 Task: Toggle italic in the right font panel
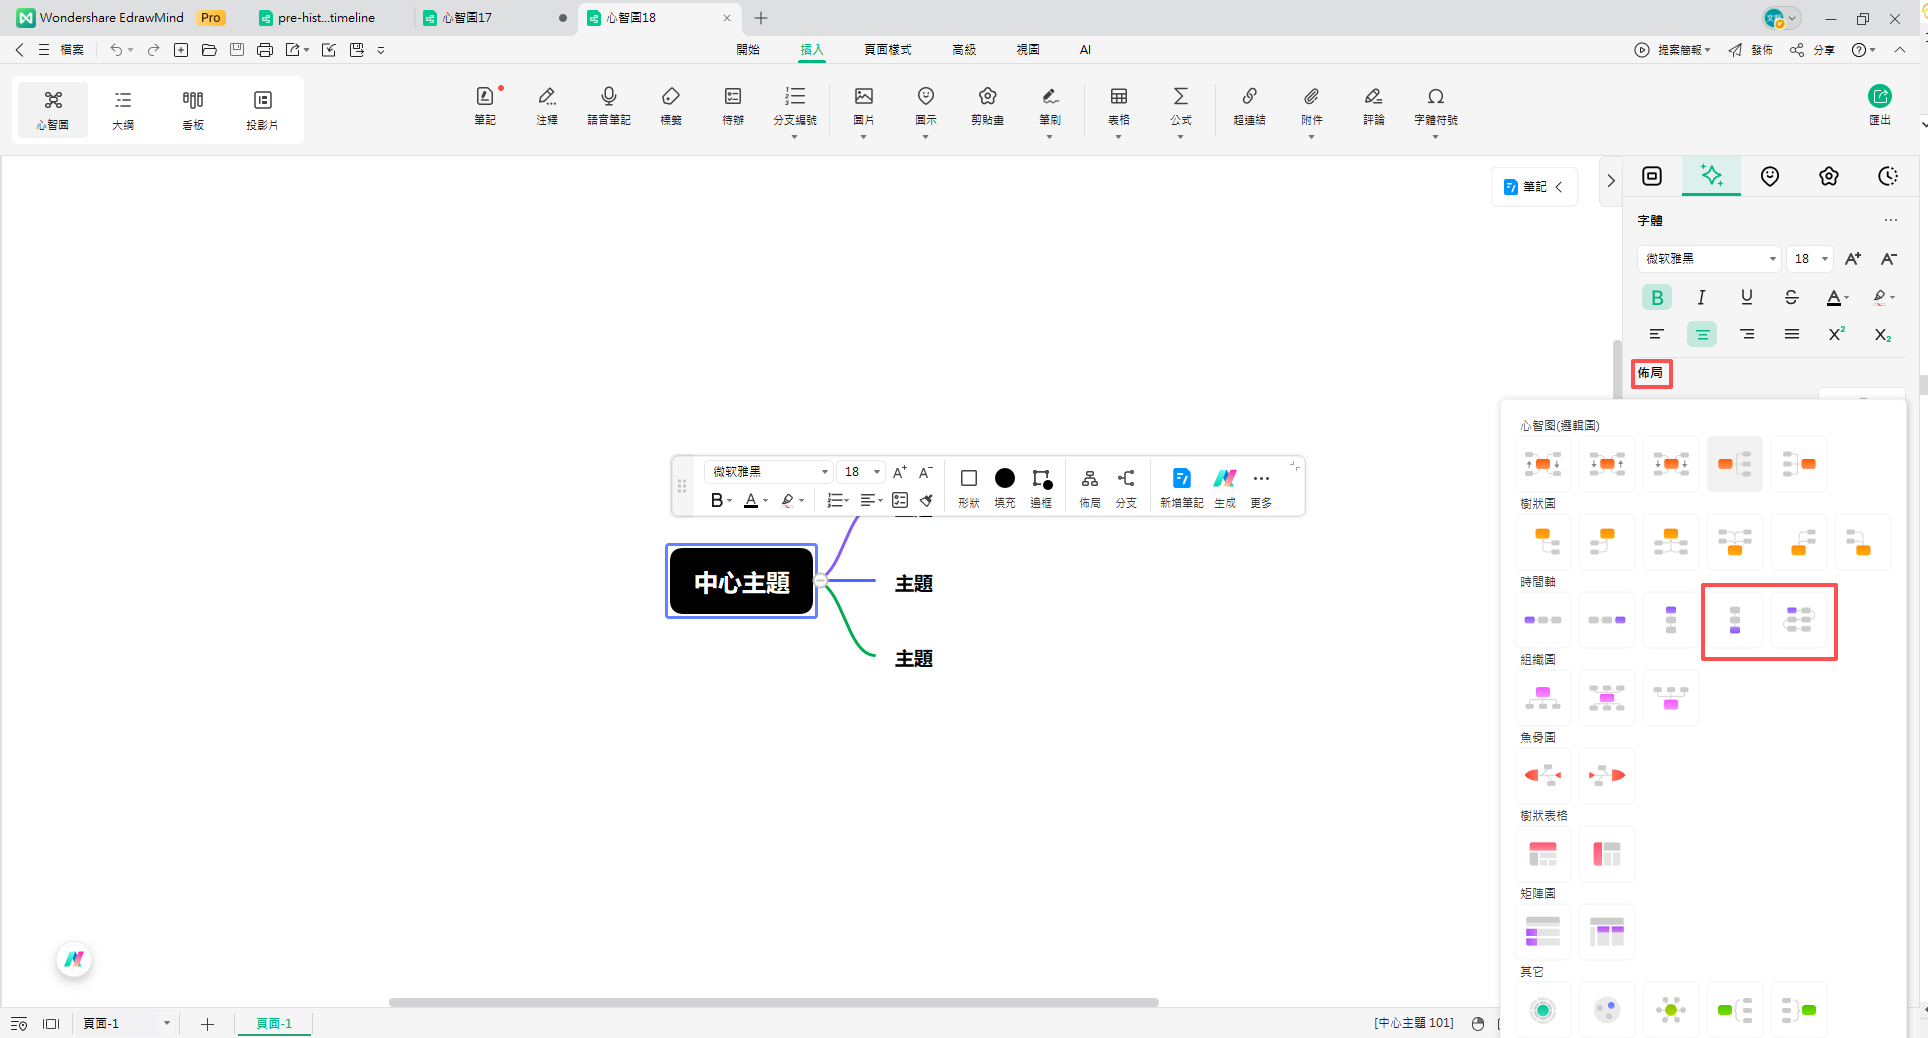[1701, 298]
